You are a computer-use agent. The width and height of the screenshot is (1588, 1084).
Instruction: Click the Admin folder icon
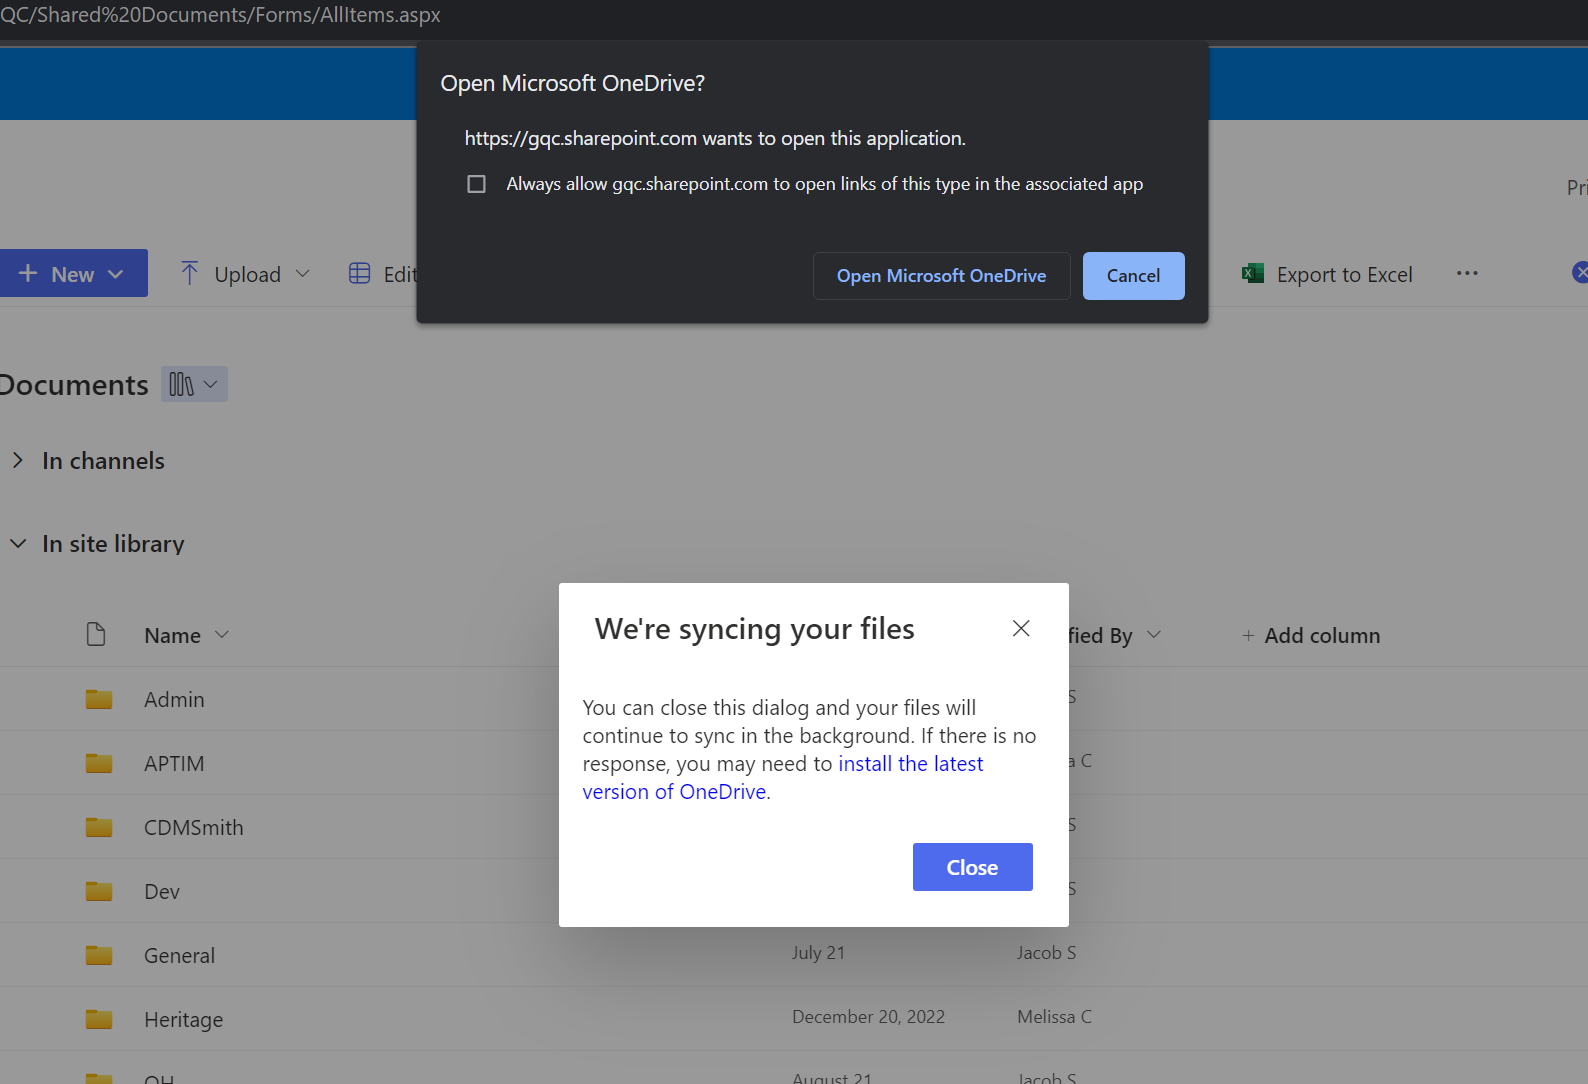pyautogui.click(x=99, y=698)
